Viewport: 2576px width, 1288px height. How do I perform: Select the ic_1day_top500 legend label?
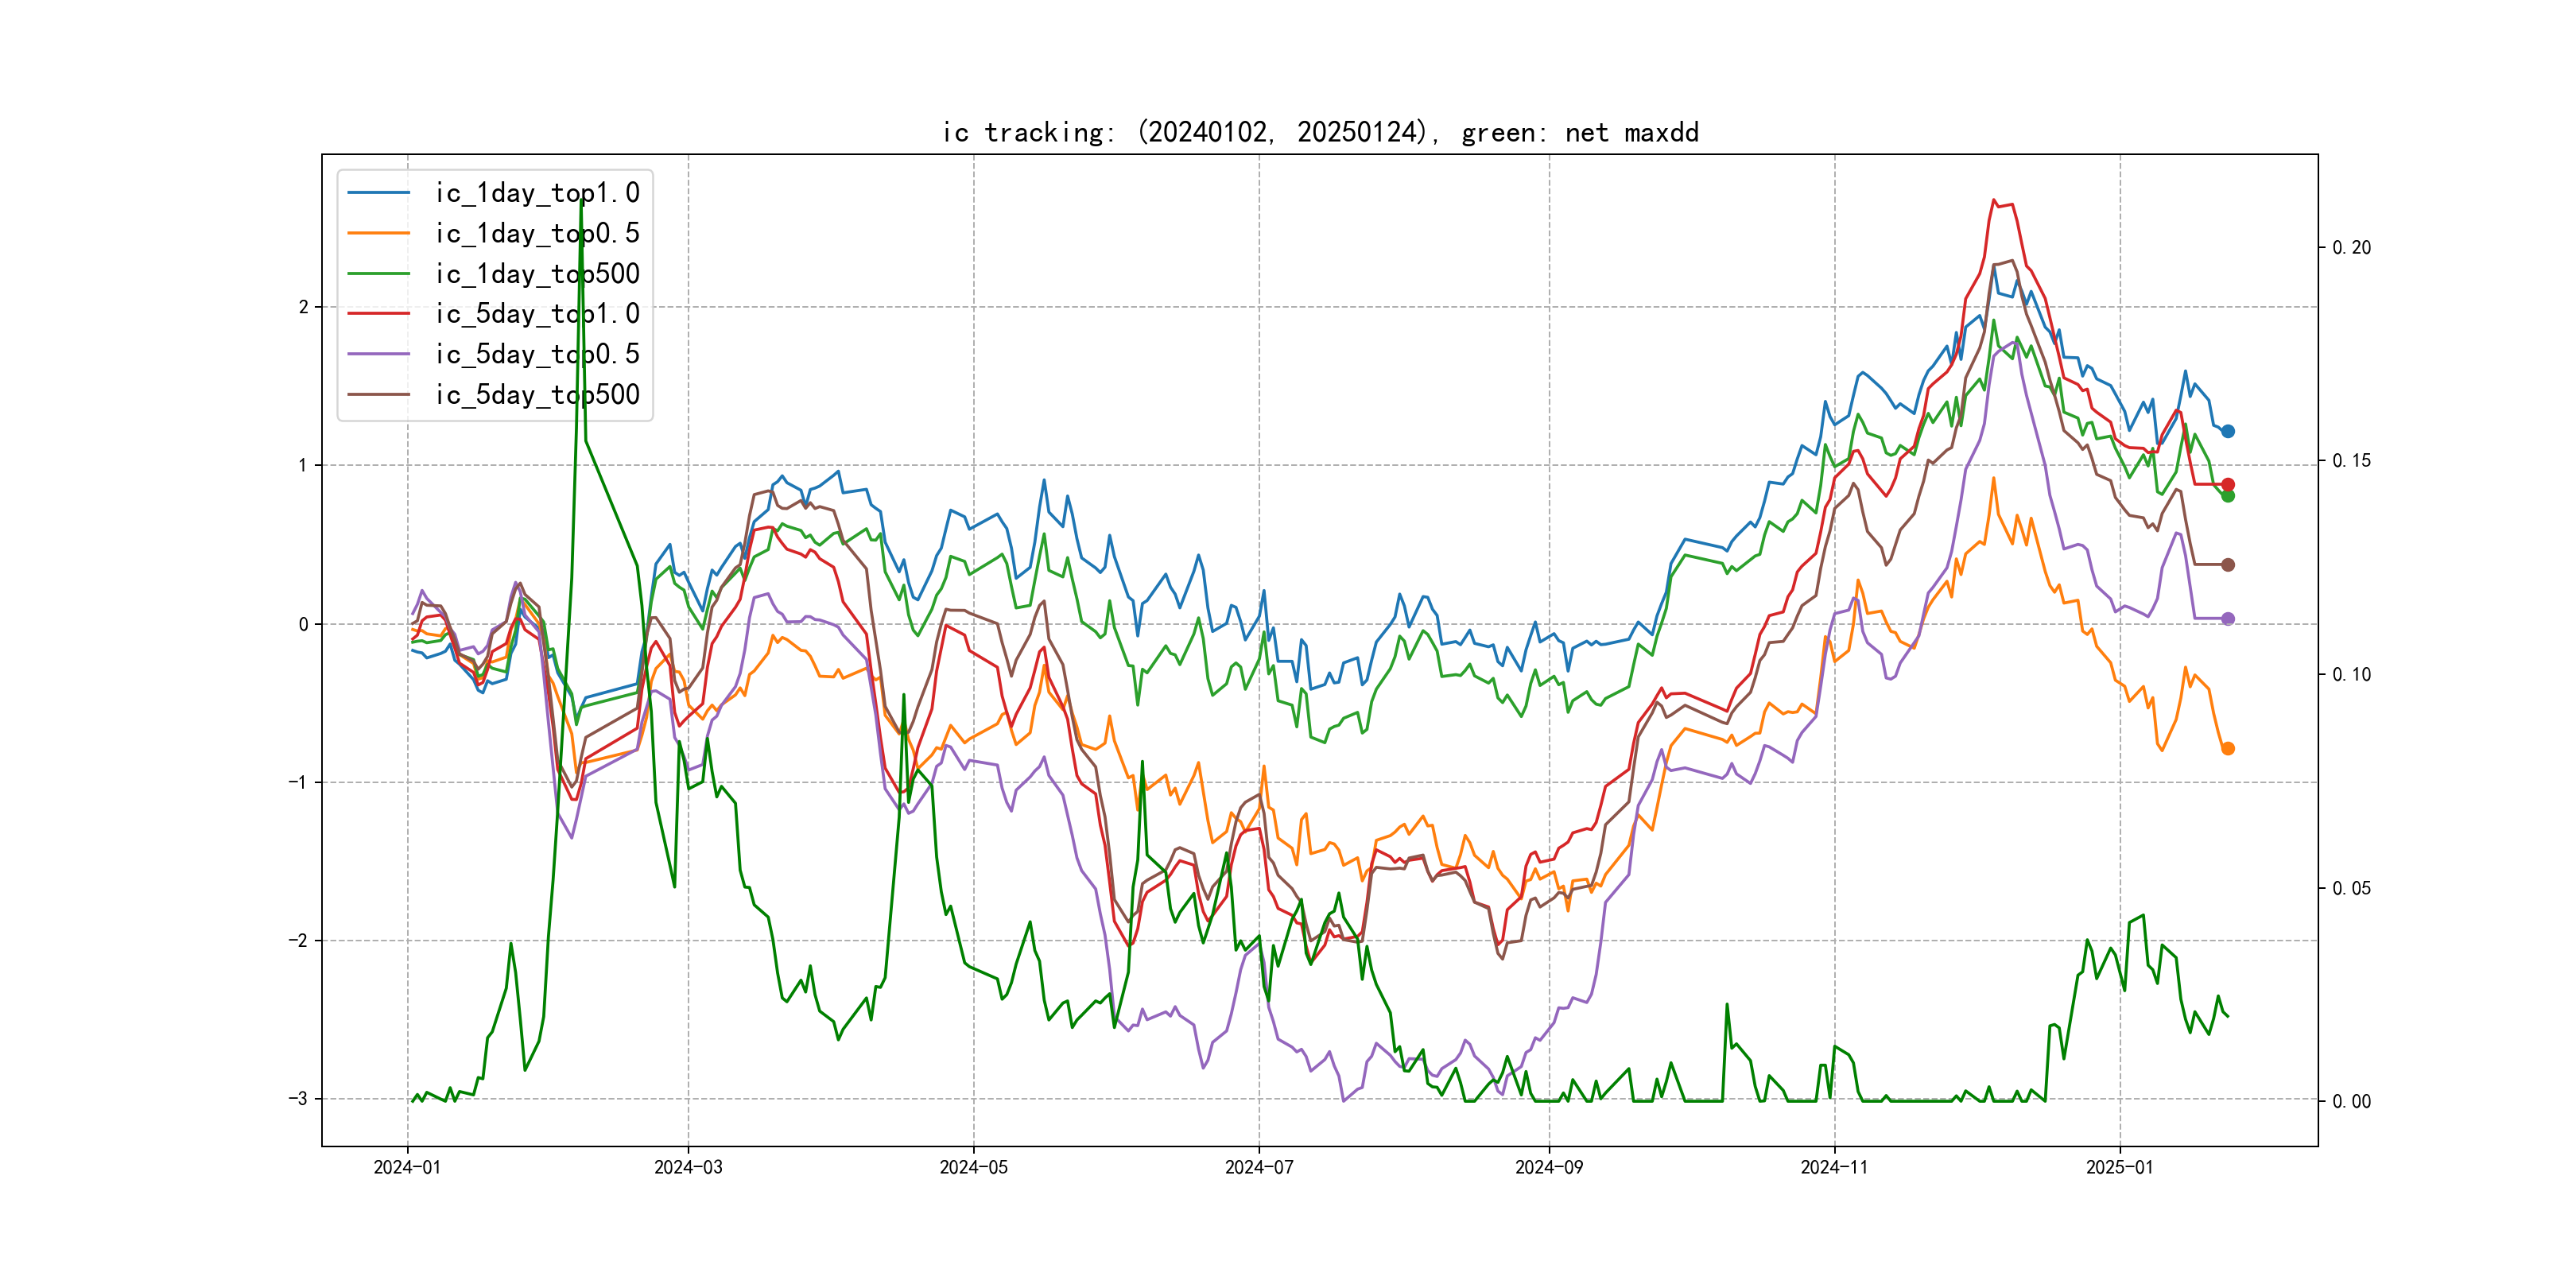537,274
